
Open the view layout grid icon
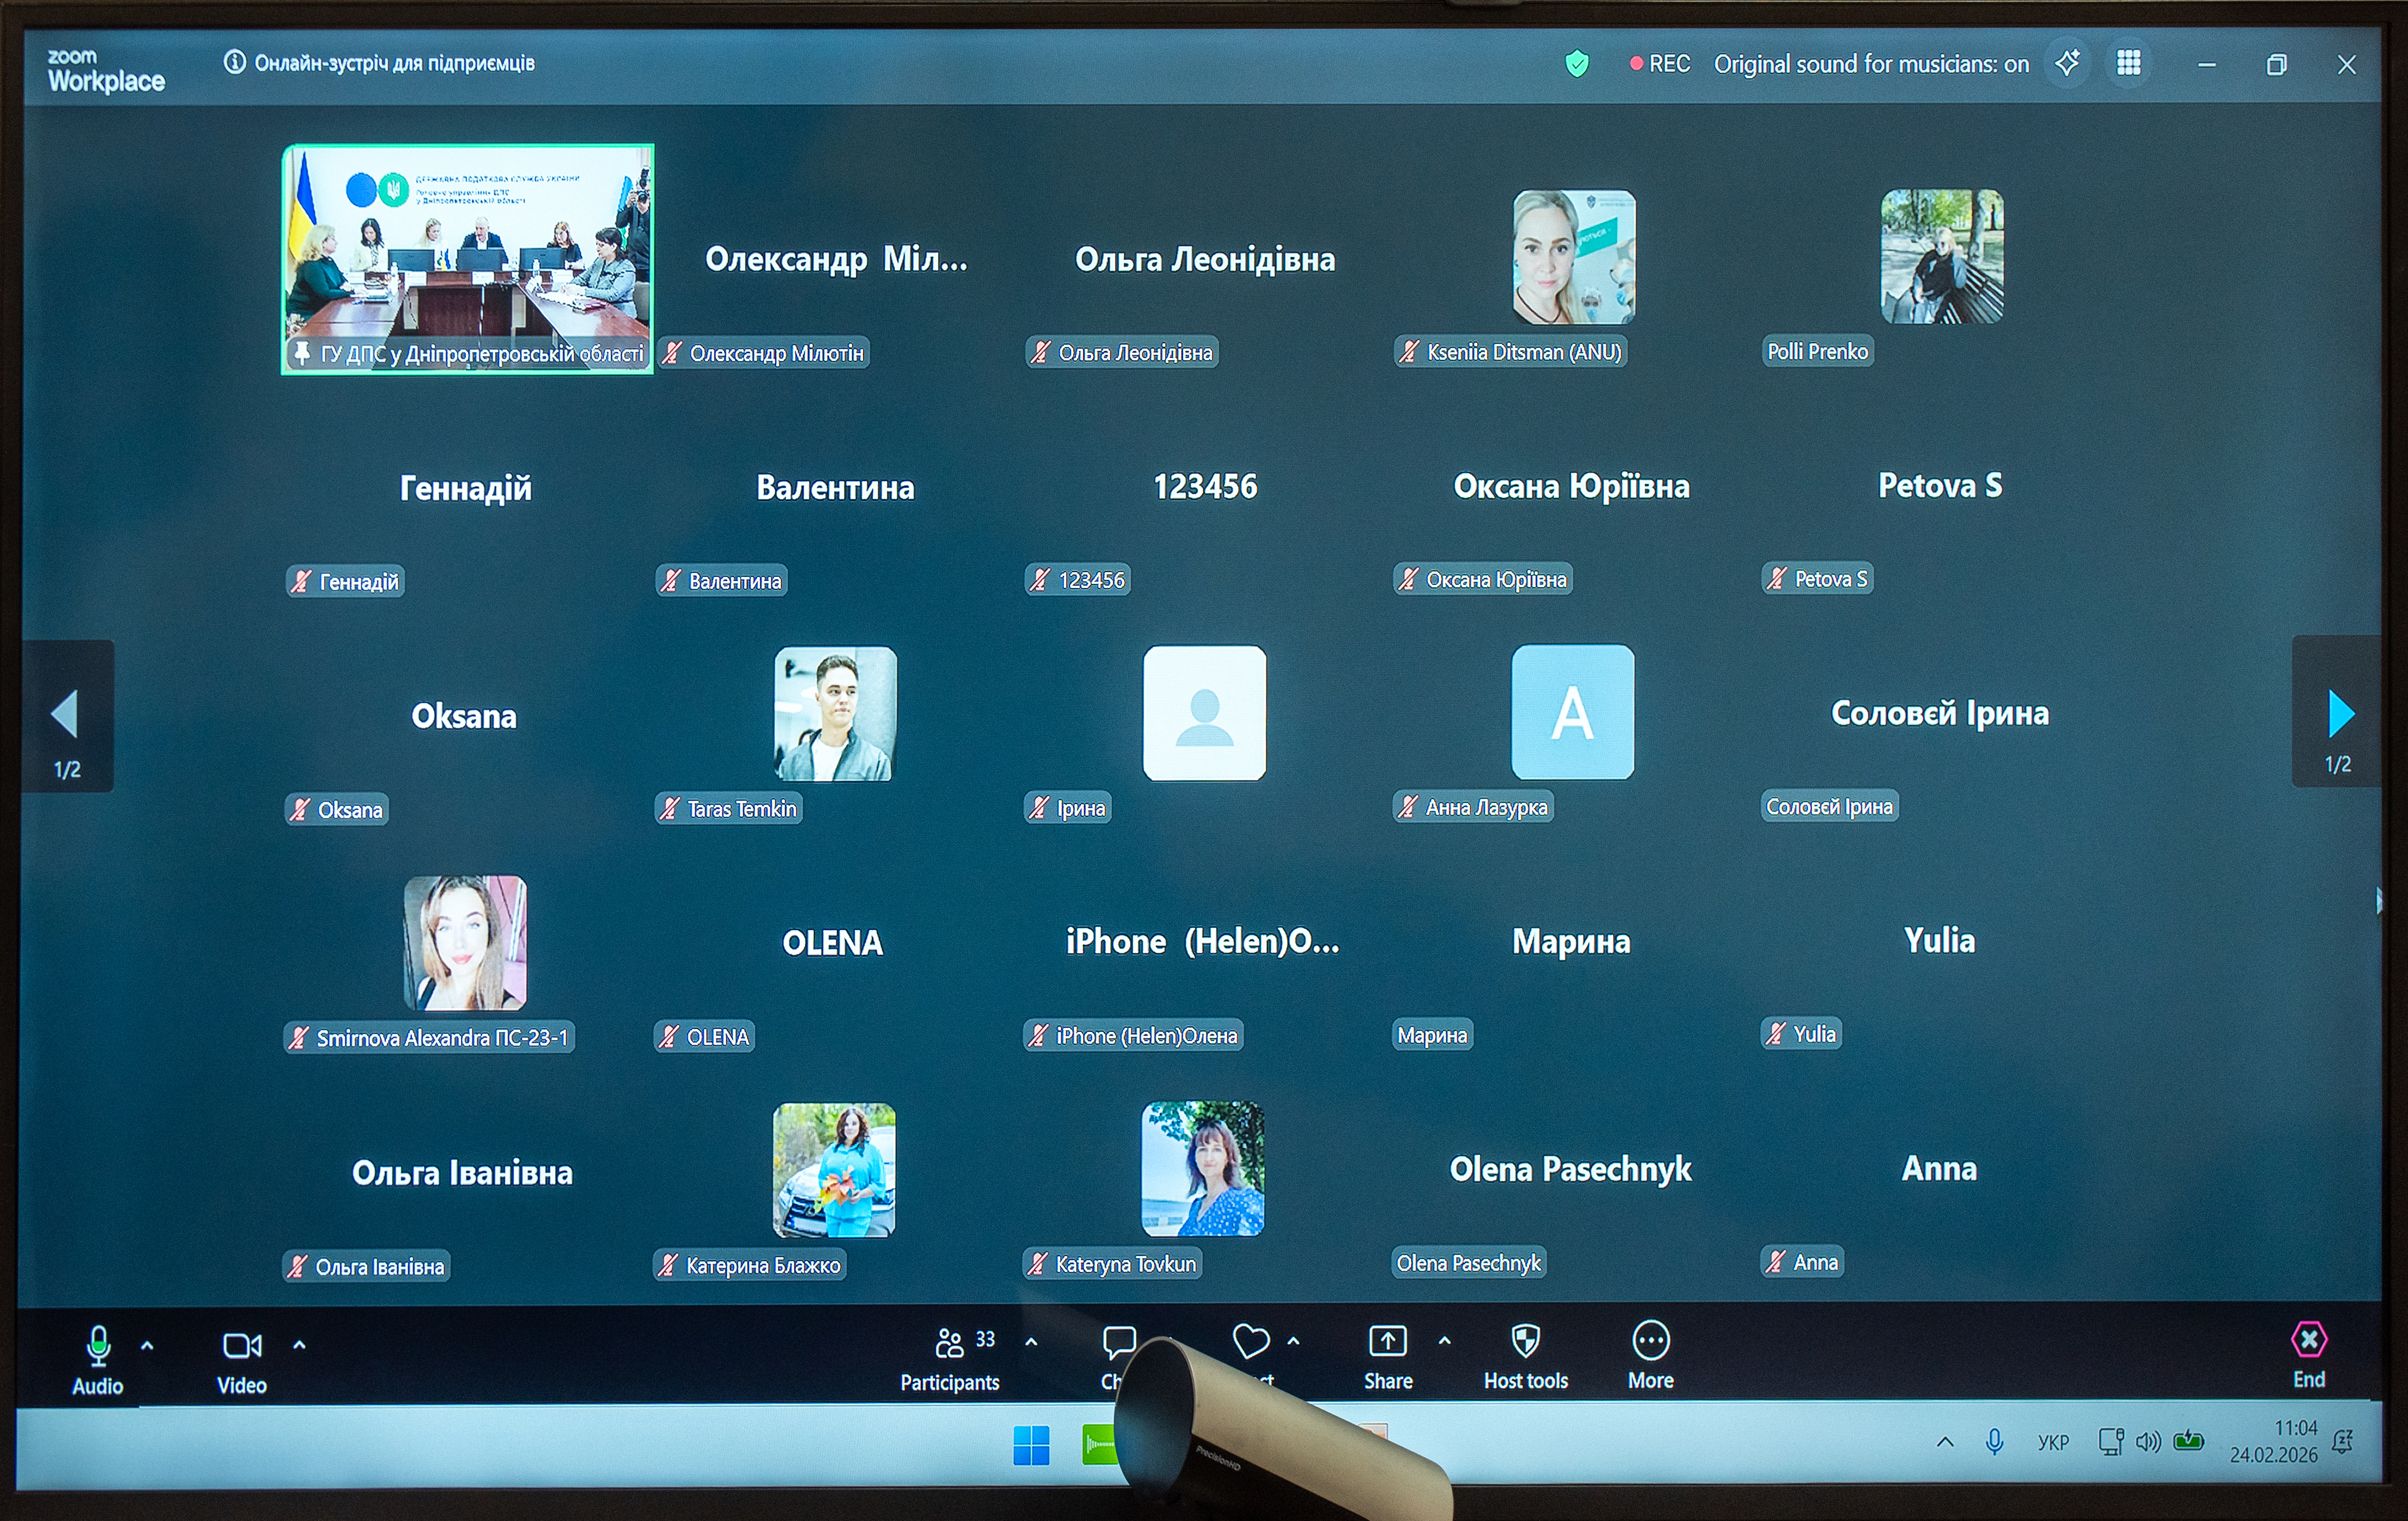tap(2129, 63)
